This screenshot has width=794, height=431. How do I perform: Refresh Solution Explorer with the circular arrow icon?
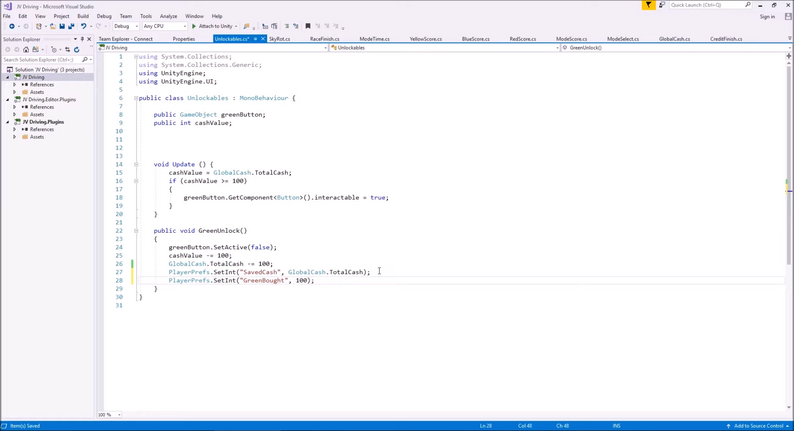(x=76, y=50)
